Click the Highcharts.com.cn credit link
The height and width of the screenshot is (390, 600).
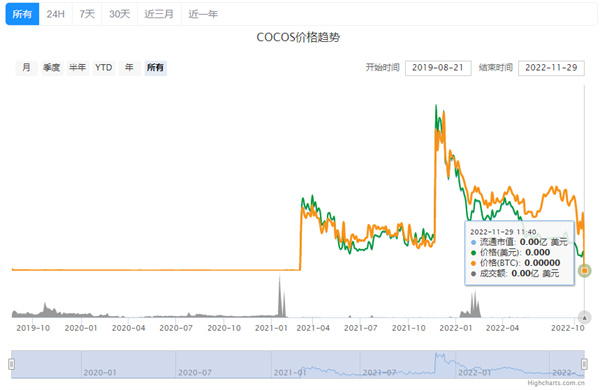tap(556, 383)
